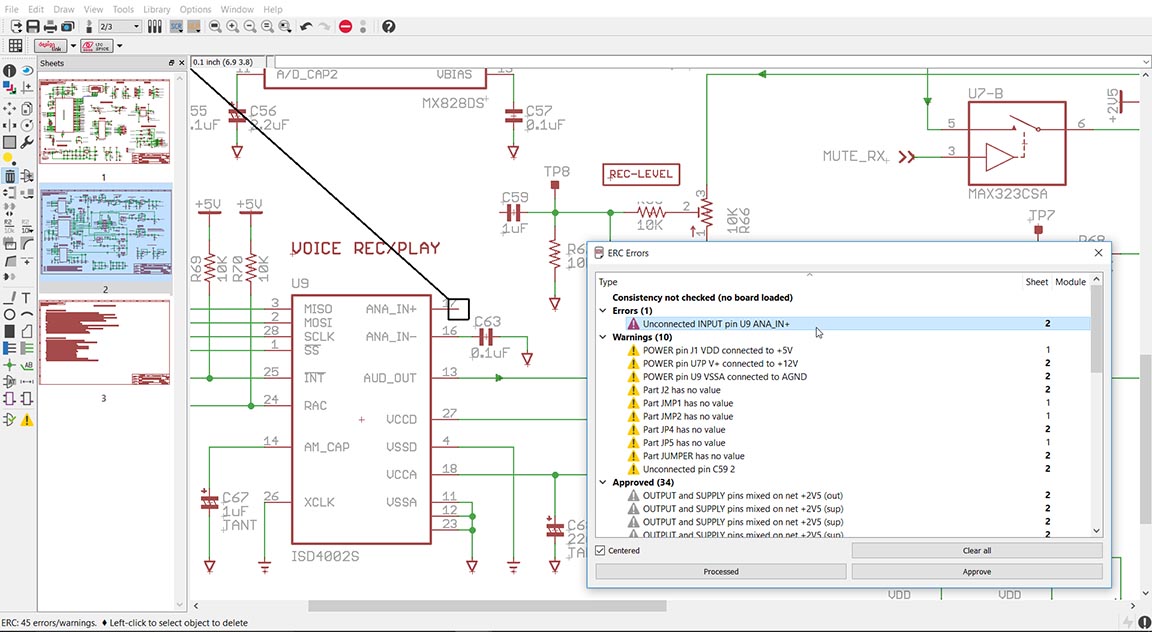Uncheck the Centered checkbox
Image resolution: width=1152 pixels, height=632 pixels.
600,551
